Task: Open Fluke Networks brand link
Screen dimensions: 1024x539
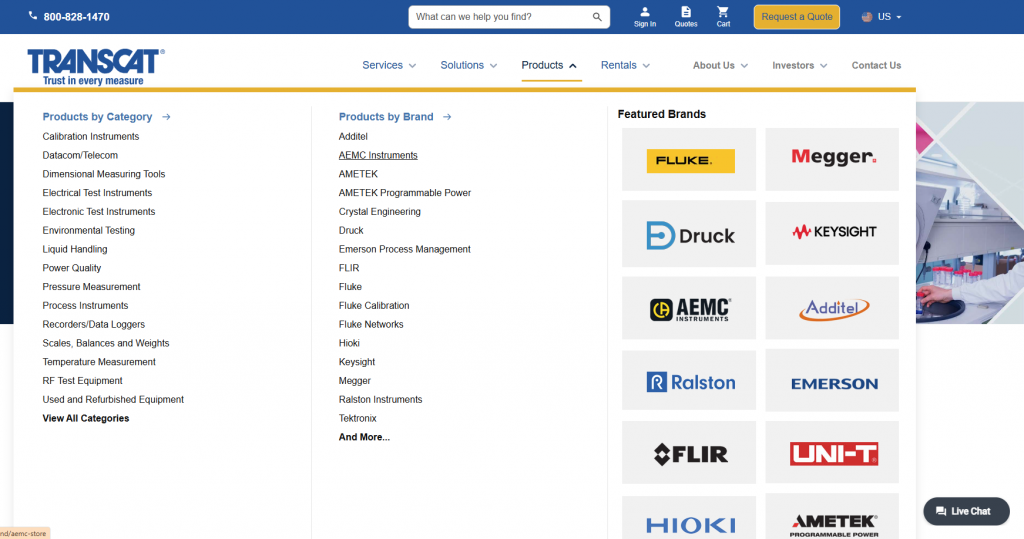Action: [x=371, y=324]
